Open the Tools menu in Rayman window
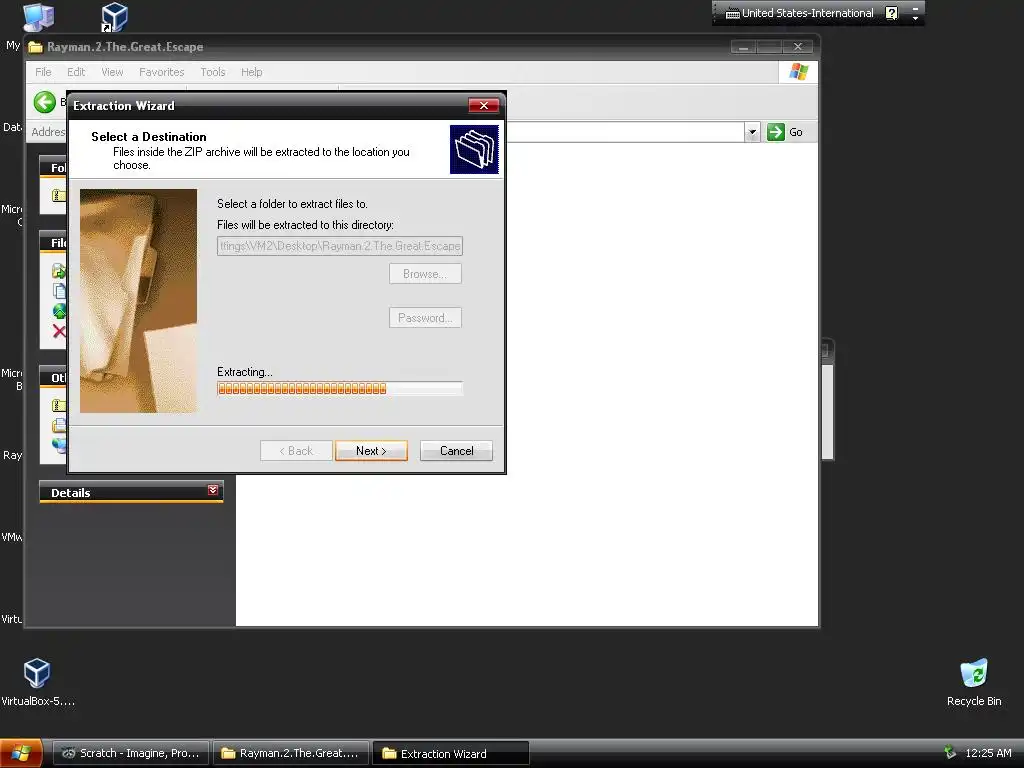 pos(212,72)
